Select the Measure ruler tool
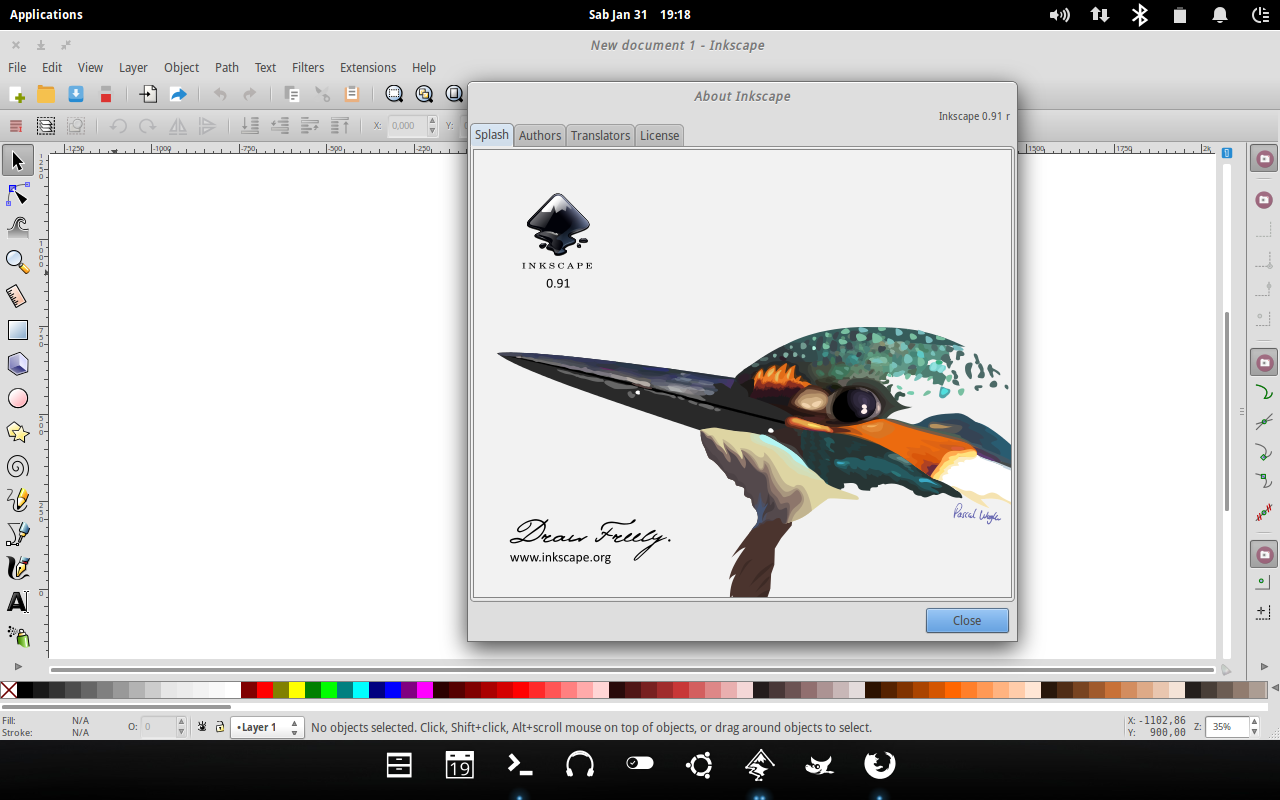The image size is (1280, 800). pyautogui.click(x=17, y=296)
